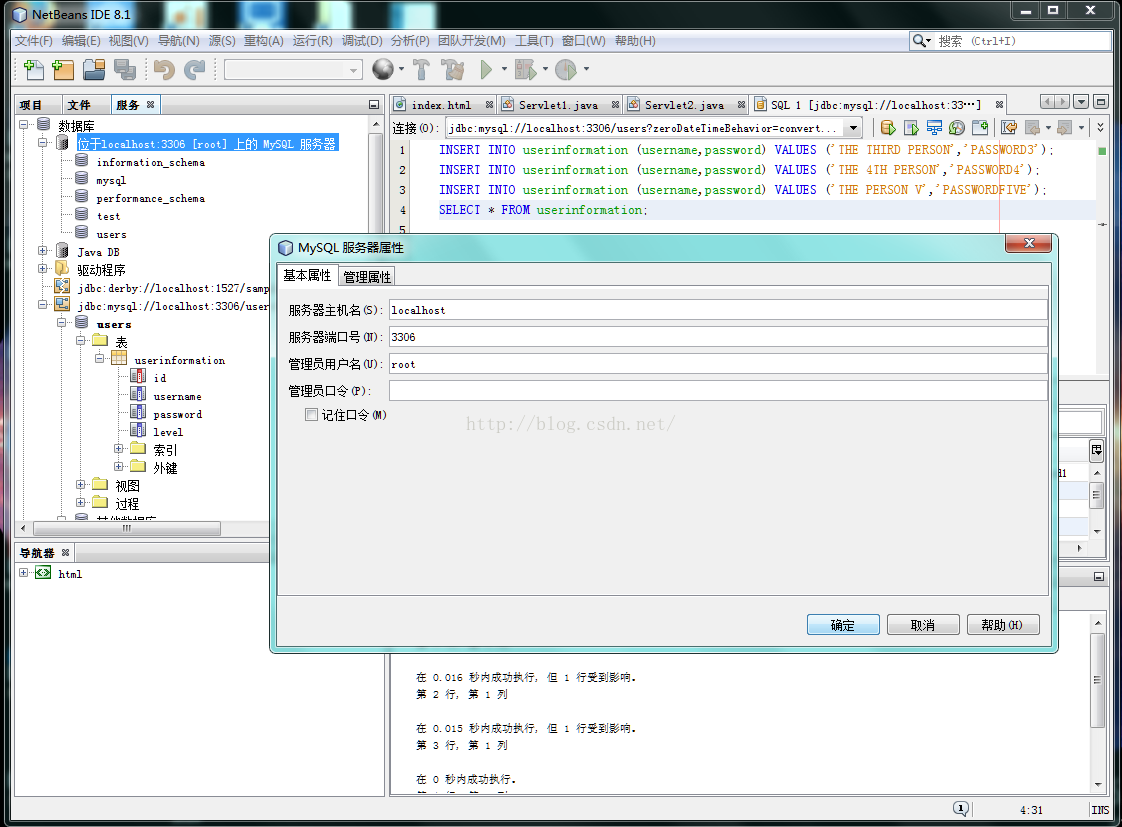Expand the 外键 folder

[x=119, y=466]
